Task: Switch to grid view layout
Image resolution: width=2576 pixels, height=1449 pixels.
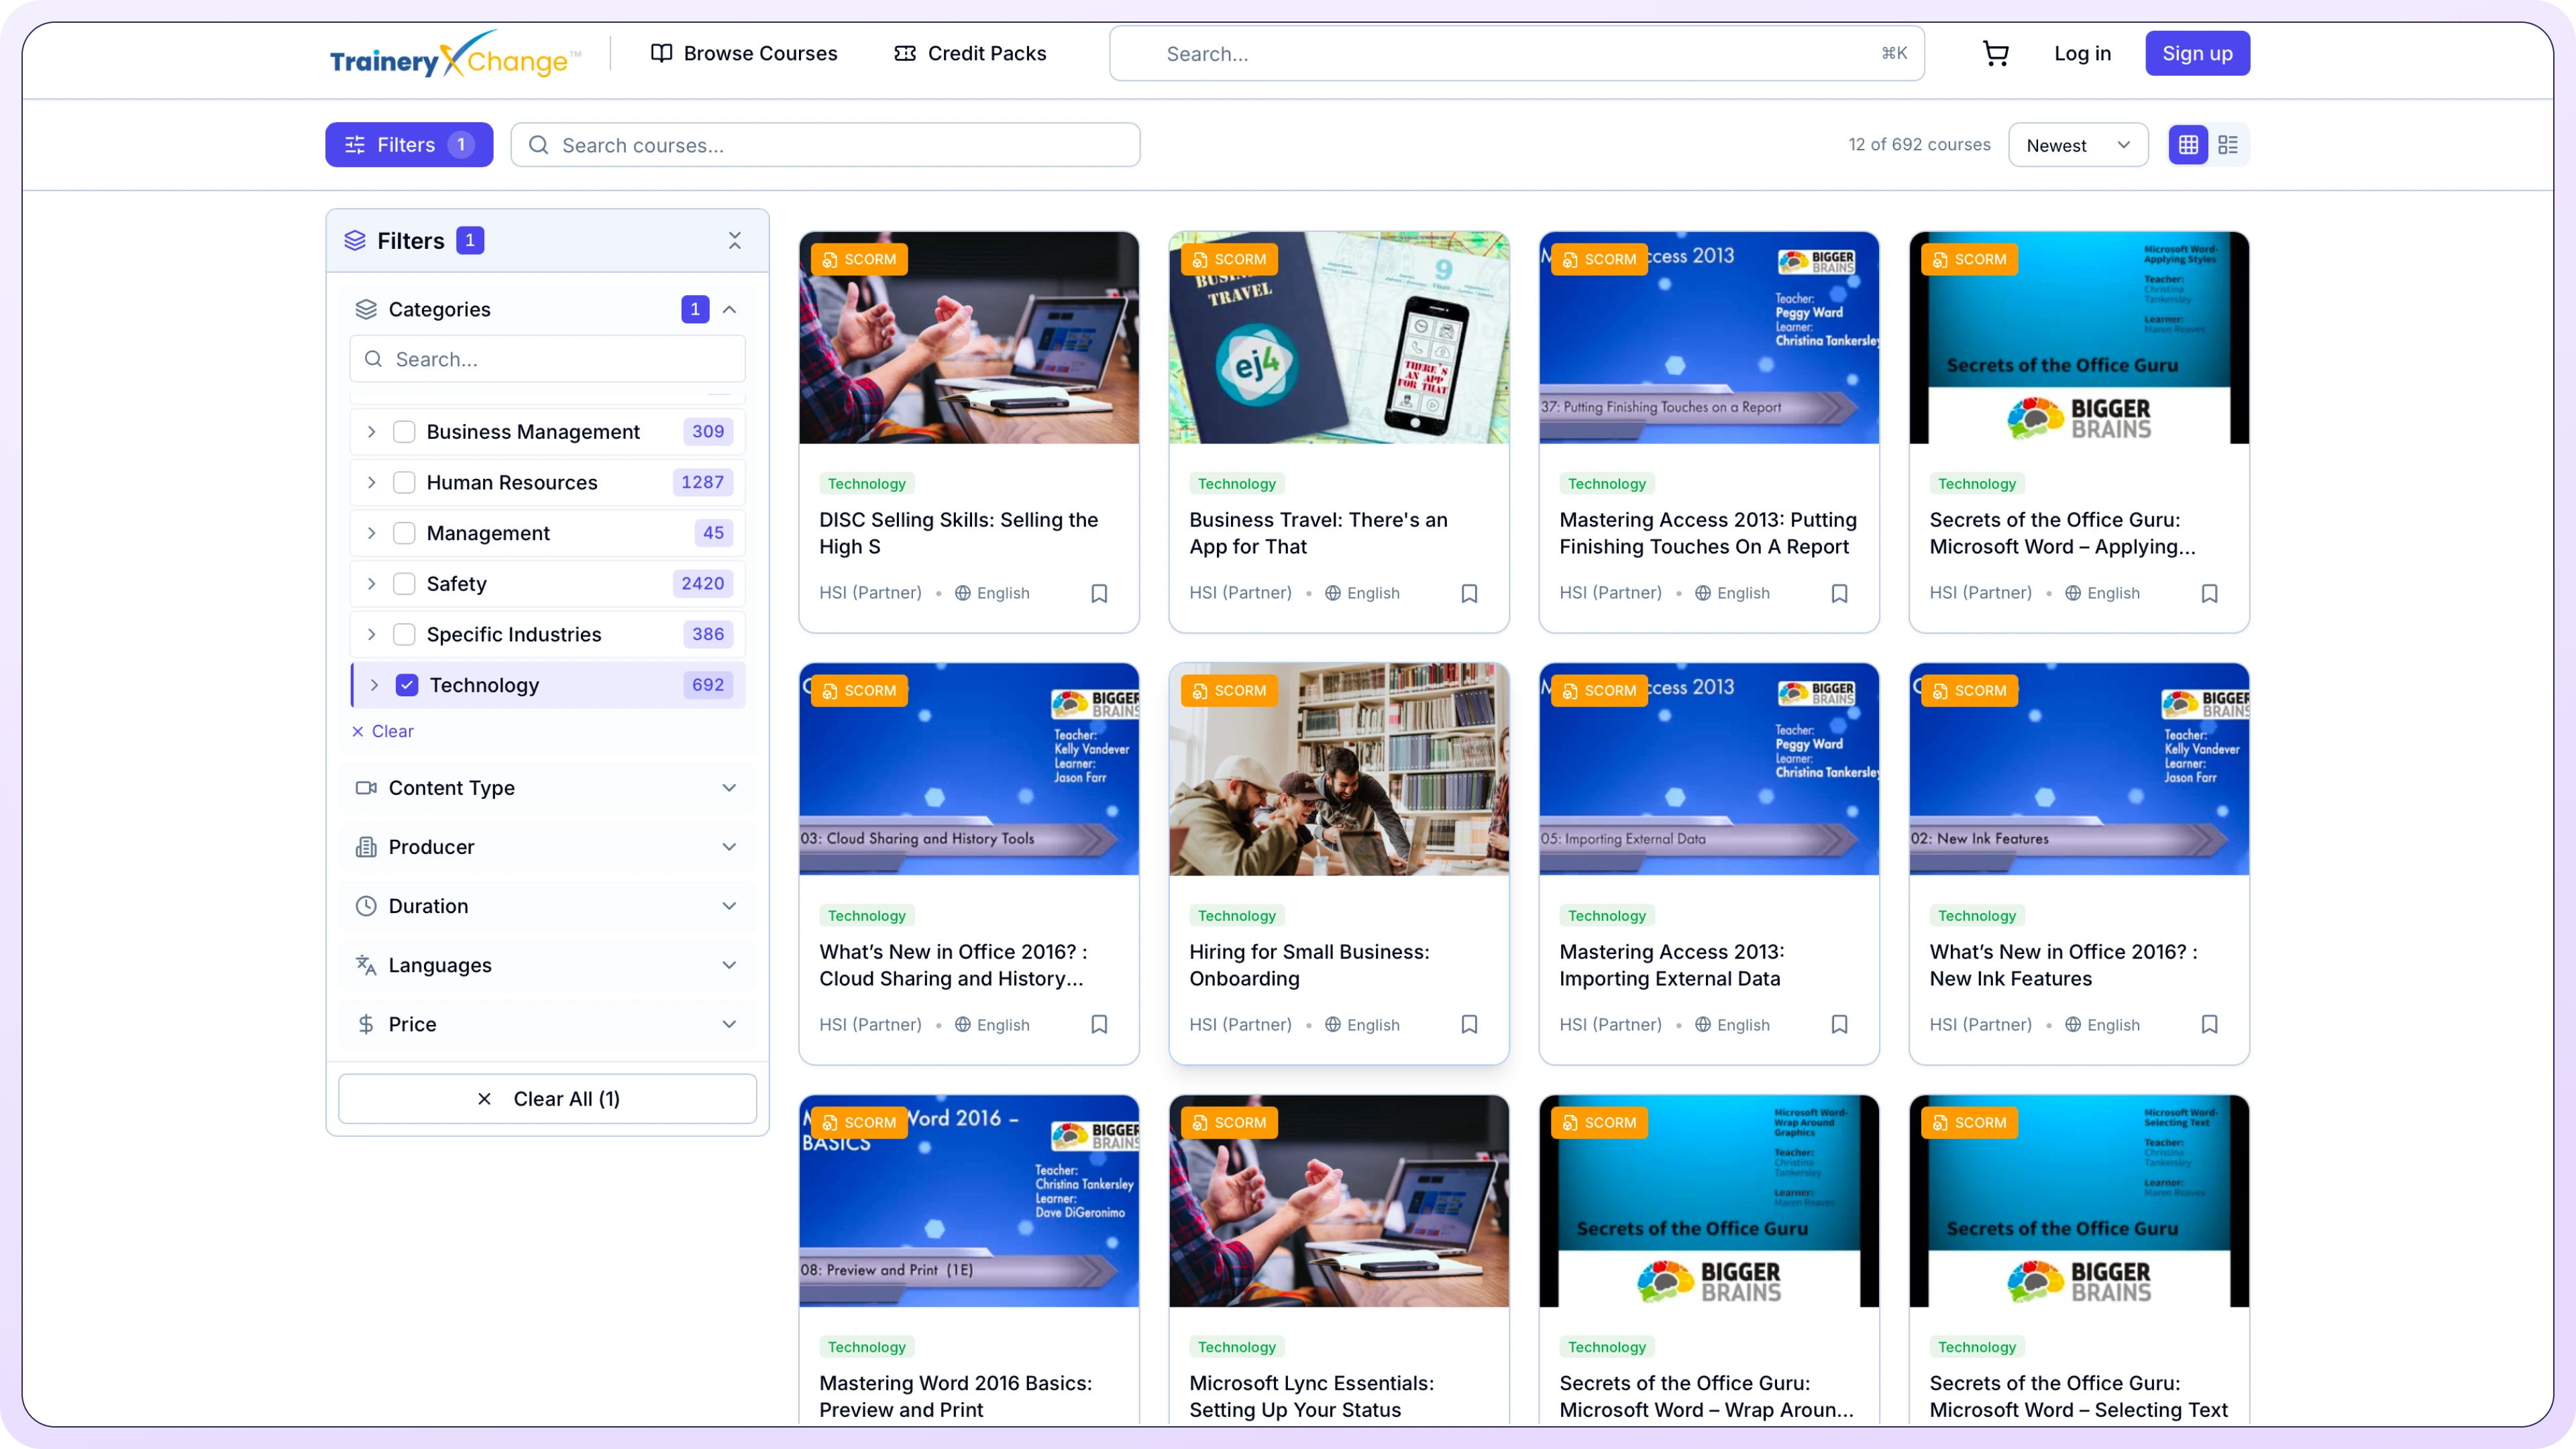Action: pos(2188,145)
